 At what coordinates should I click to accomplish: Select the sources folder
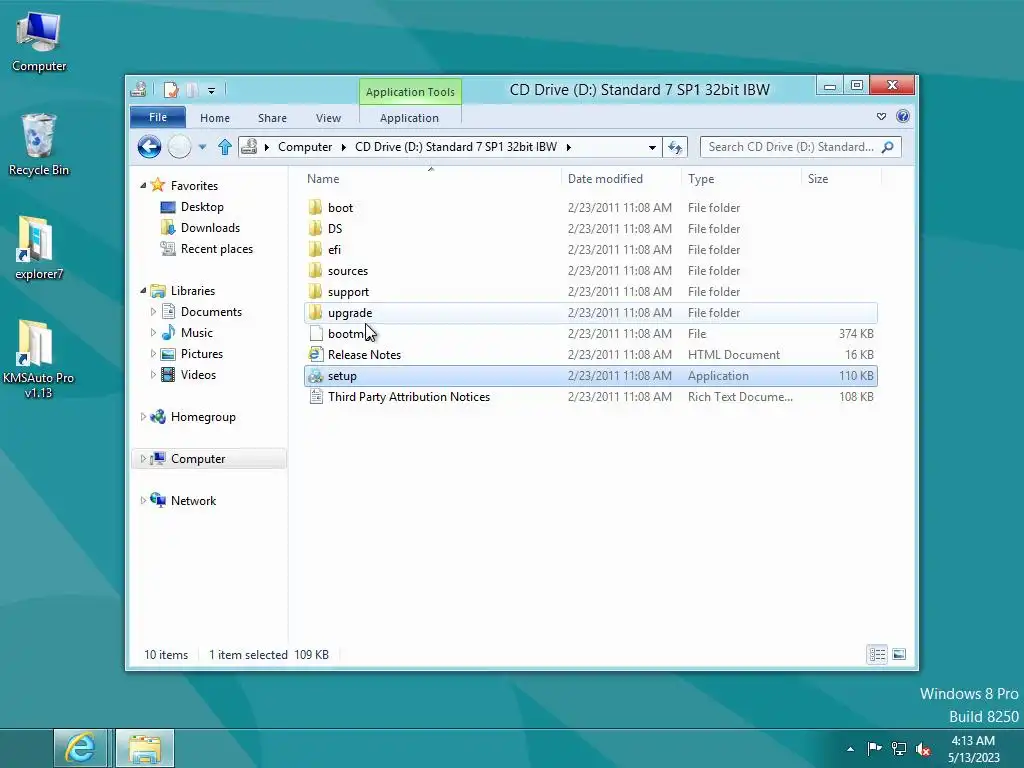pyautogui.click(x=591, y=270)
